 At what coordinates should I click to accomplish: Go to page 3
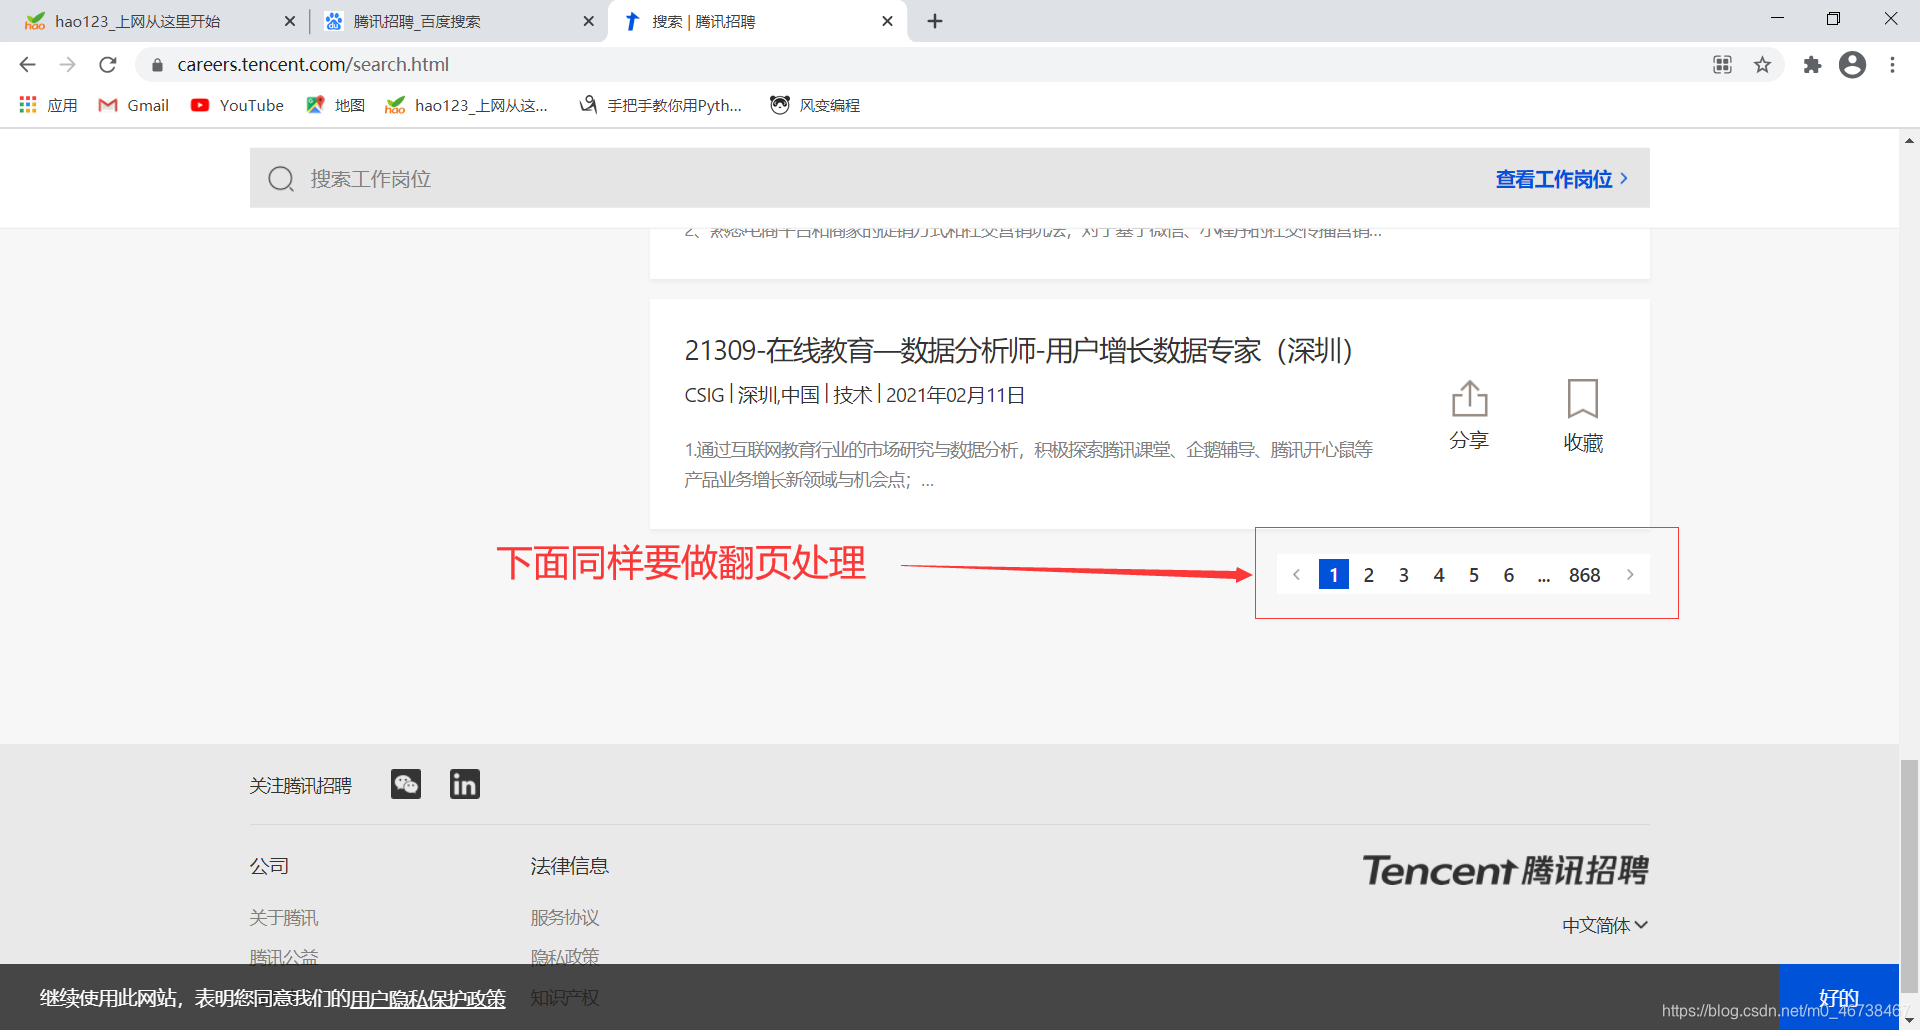point(1404,575)
